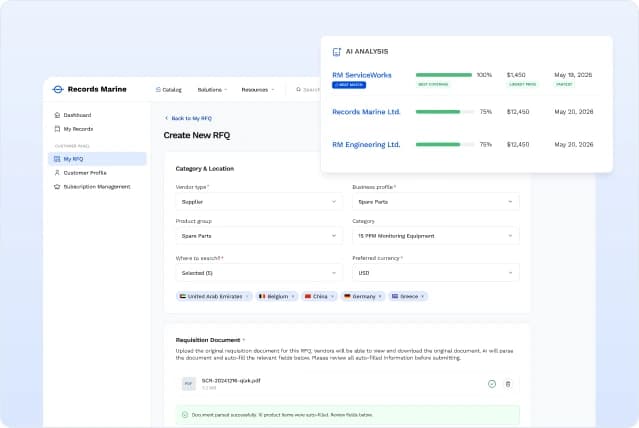Open the Business profile dropdown

tap(436, 202)
